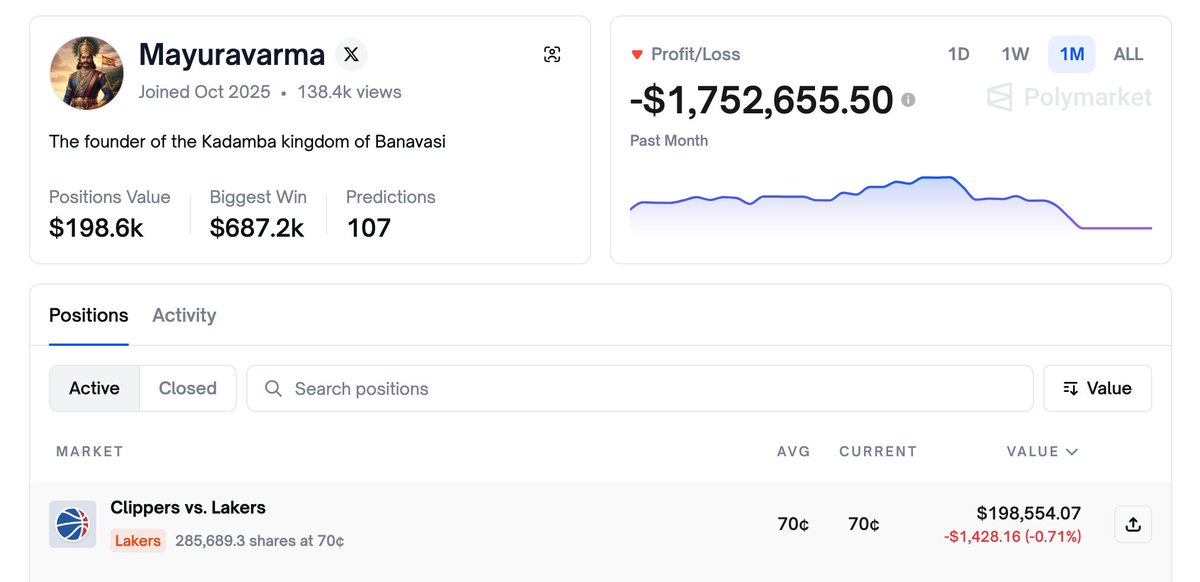Open the Value sort dropdown

point(1097,388)
